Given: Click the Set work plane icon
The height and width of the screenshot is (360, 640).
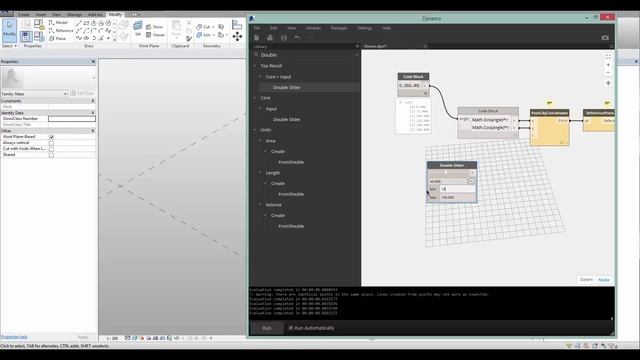Looking at the screenshot, I should (x=138, y=29).
